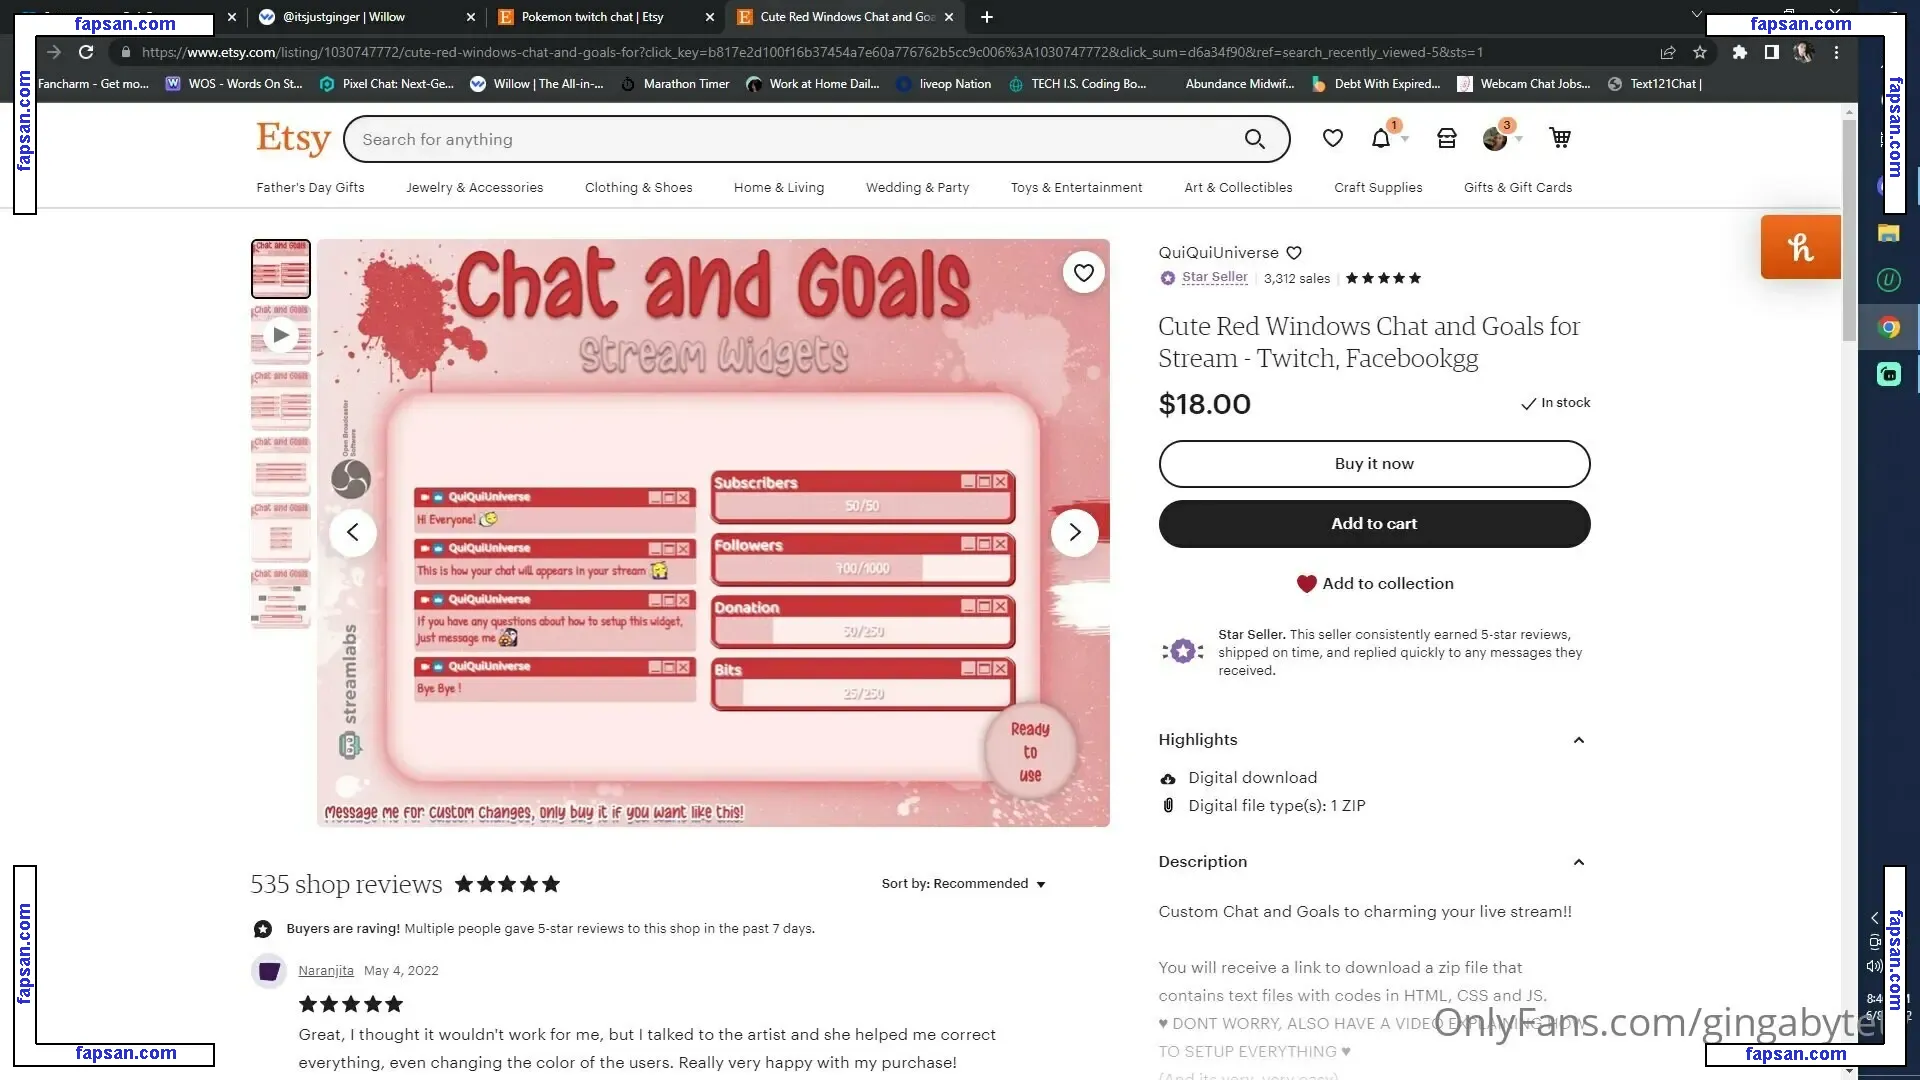Click the Father's Day Gifts menu item

310,187
